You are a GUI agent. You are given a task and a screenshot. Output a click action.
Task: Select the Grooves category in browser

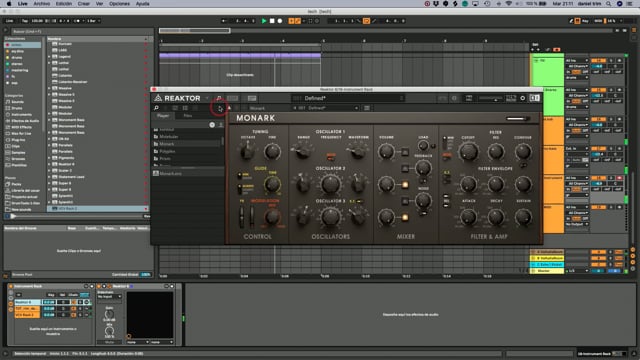pyautogui.click(x=18, y=159)
